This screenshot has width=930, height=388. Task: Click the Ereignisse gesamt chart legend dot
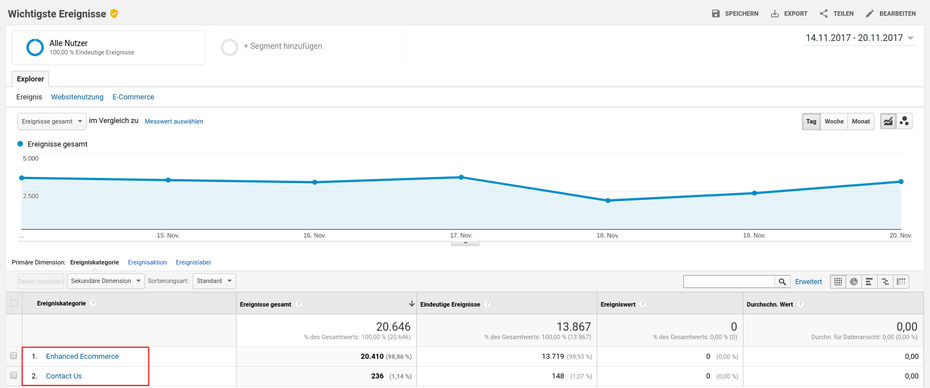click(21, 144)
